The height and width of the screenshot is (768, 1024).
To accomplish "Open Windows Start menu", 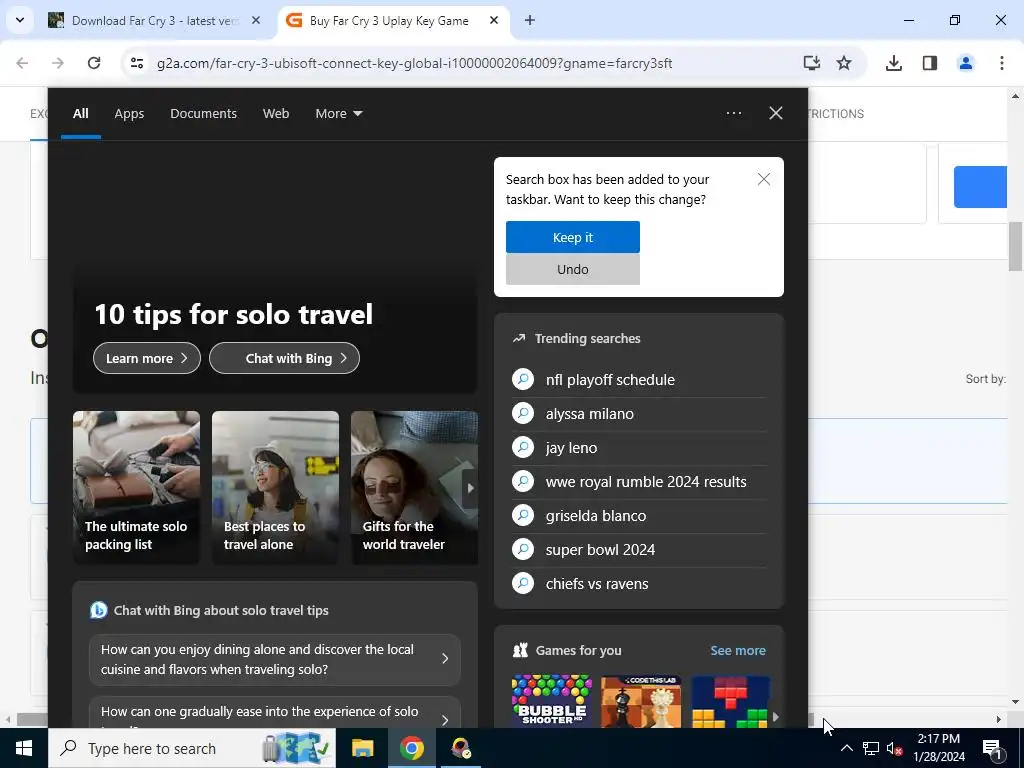I will pyautogui.click(x=24, y=748).
